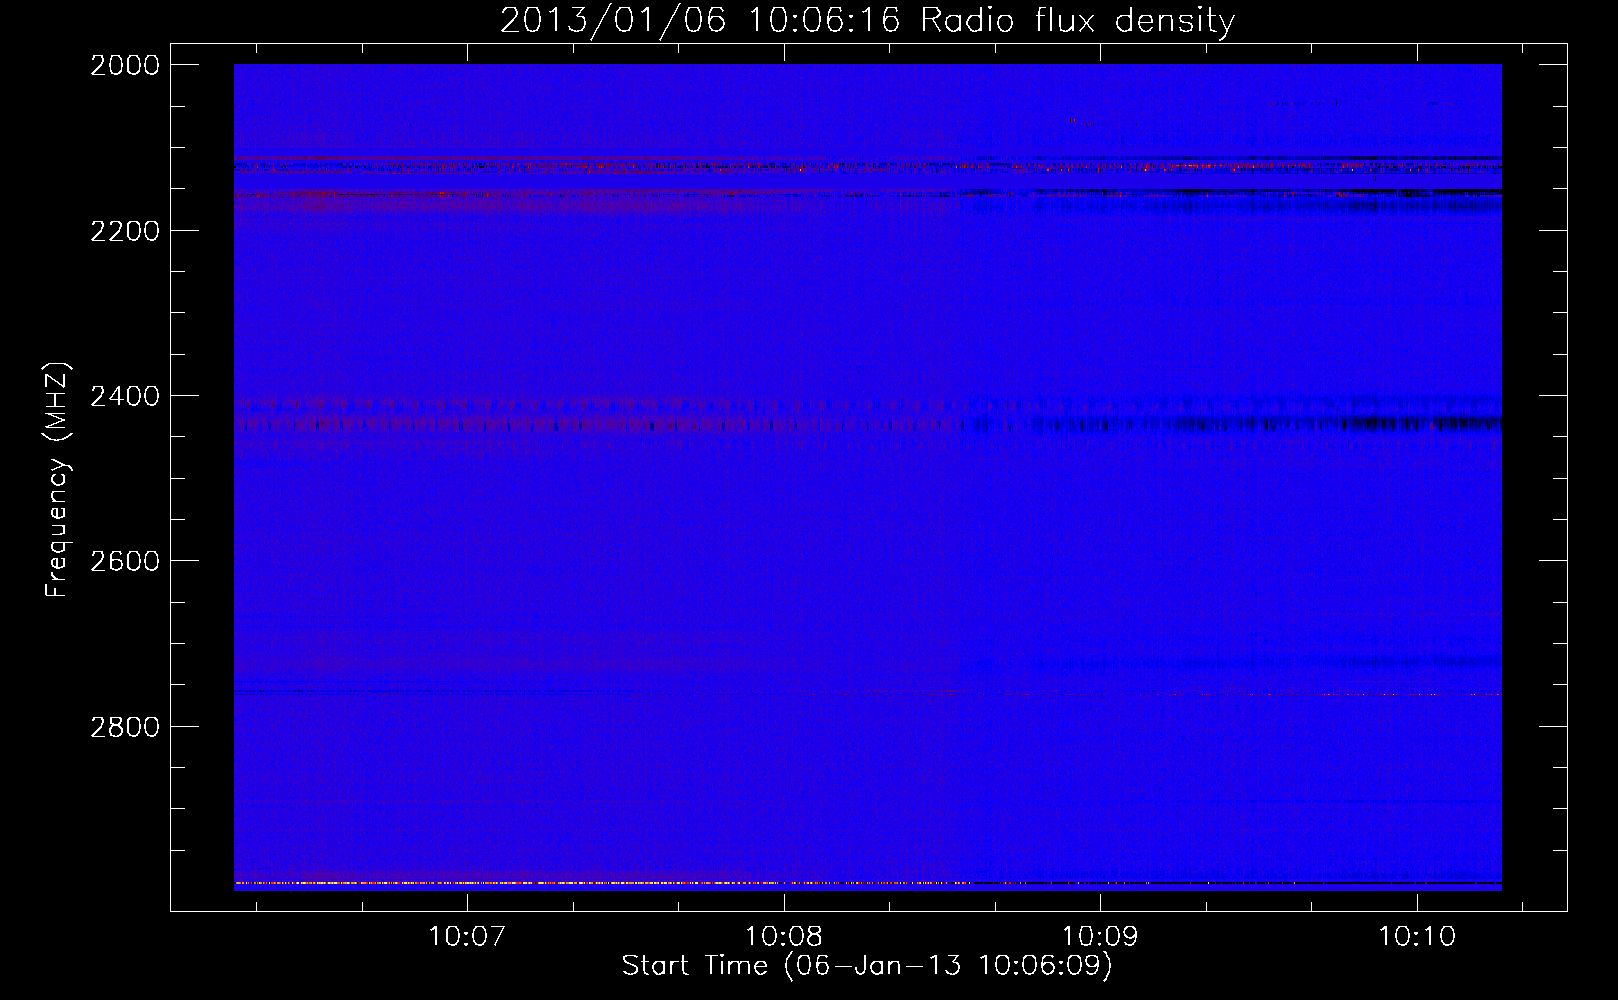Click the 2400 frequency tick label
The height and width of the screenshot is (1000, 1618).
click(x=125, y=396)
